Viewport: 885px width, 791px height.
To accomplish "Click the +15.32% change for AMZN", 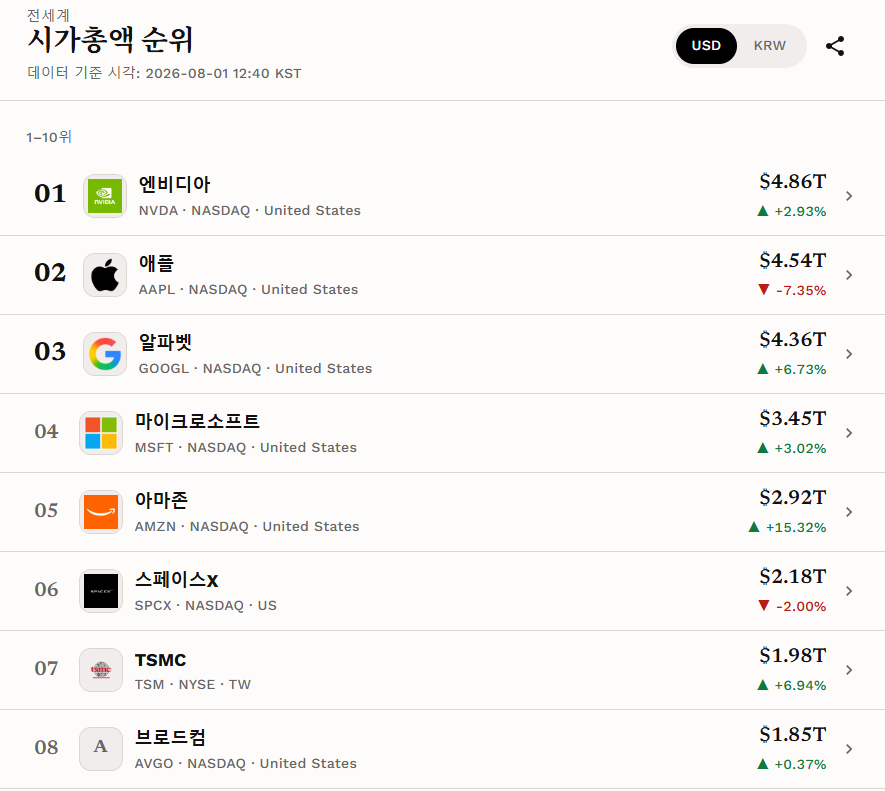I will [x=787, y=528].
